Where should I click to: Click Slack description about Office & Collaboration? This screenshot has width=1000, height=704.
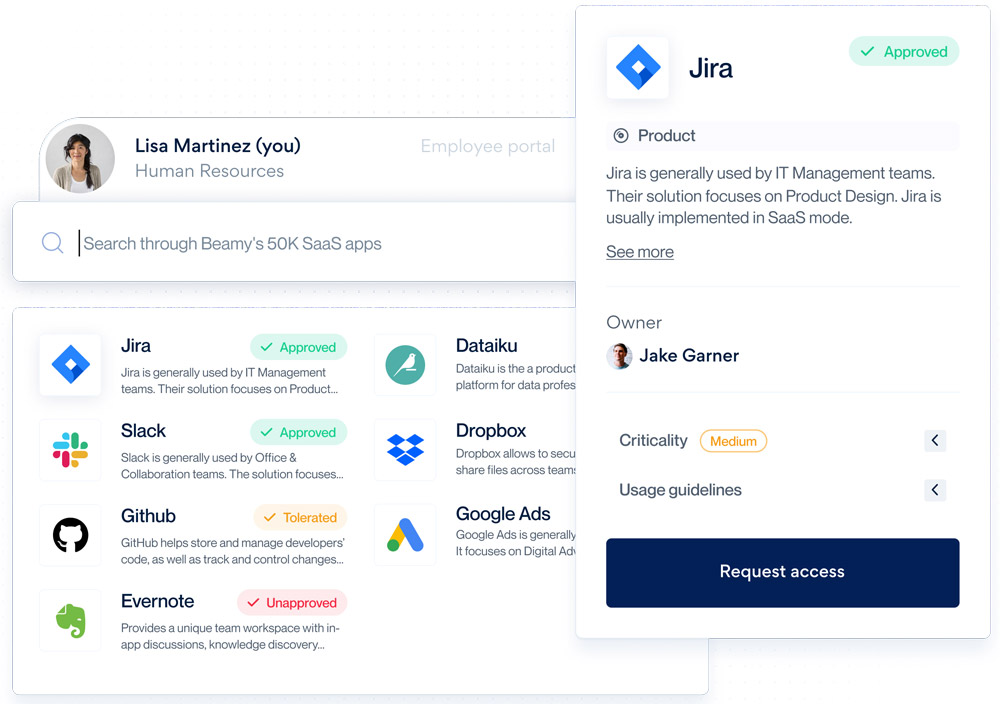click(232, 466)
